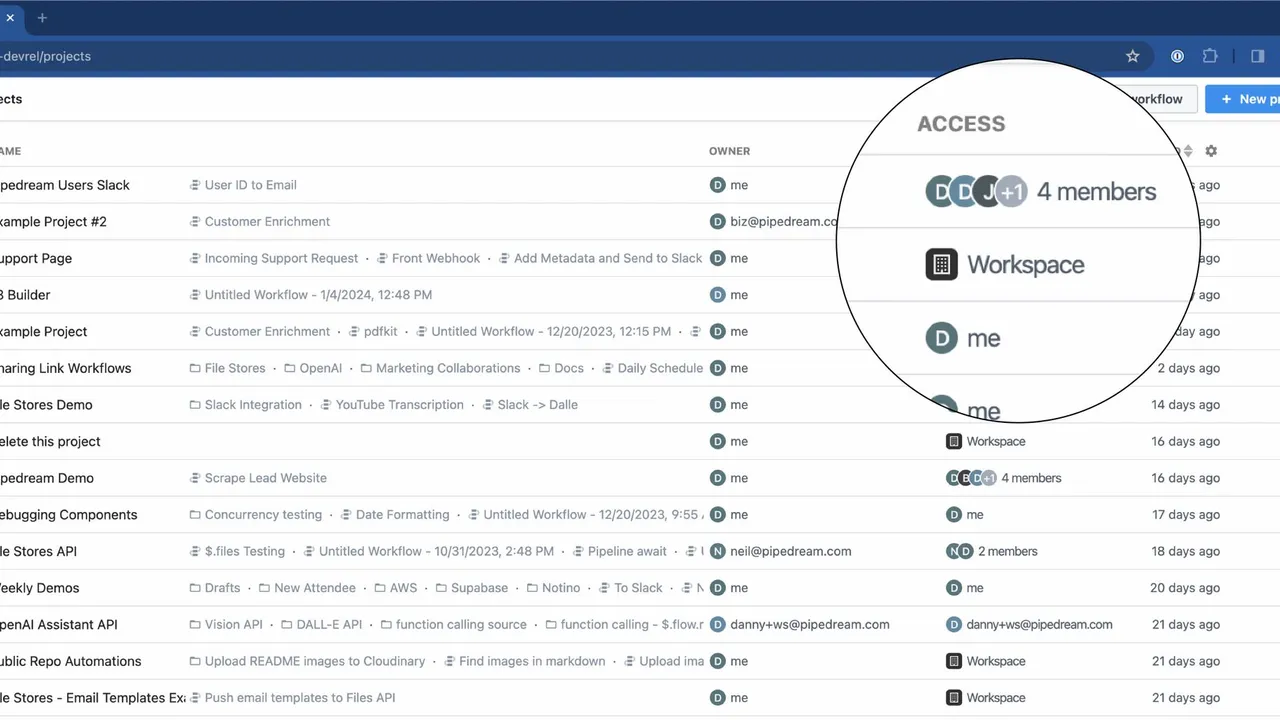Screen dimensions: 1280x720
Task: Open the Debugging Components project
Action: (69, 515)
